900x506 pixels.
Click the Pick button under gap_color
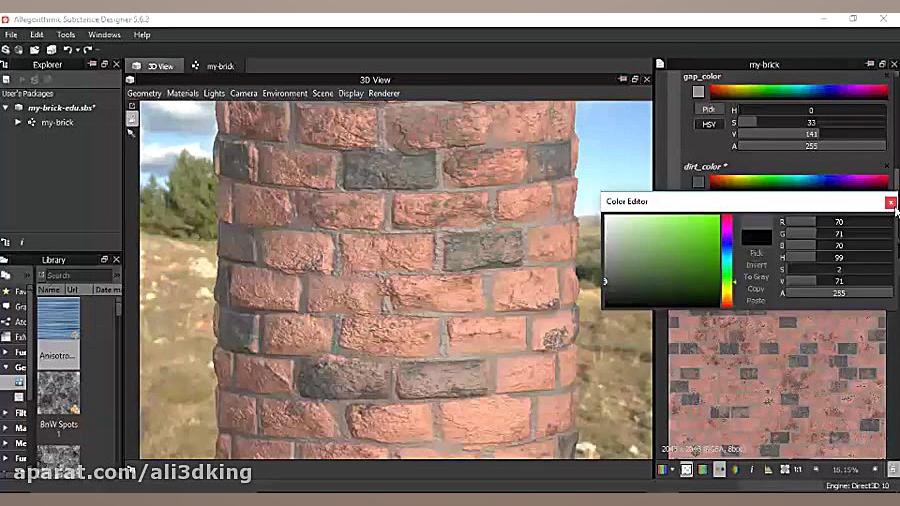[x=709, y=109]
